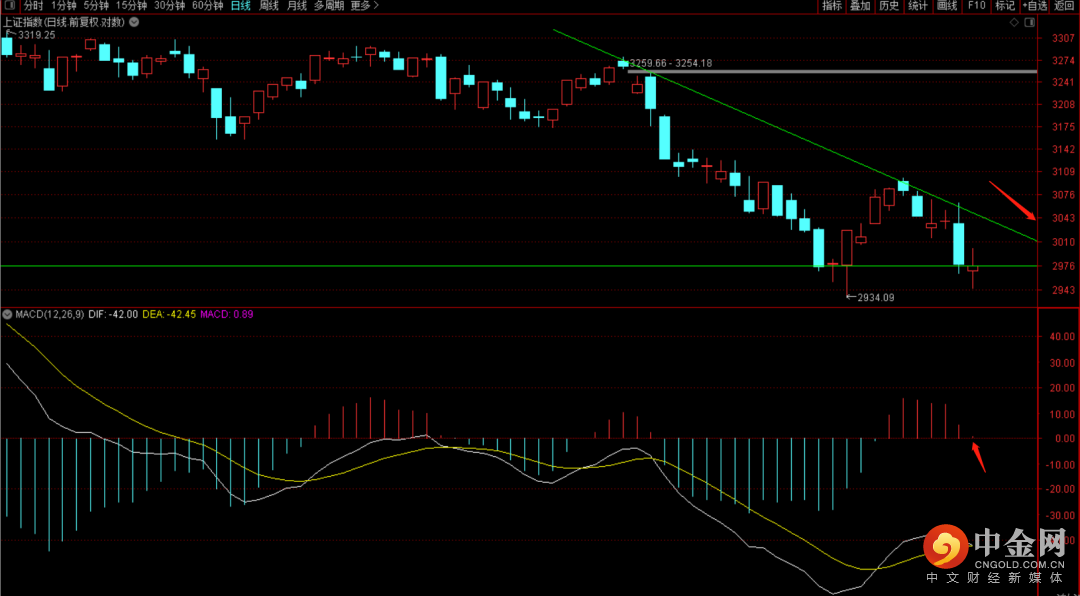Screen dimensions: 1080x596
Task: Expand the MACD indicator dropdown arrow
Action: point(8,314)
